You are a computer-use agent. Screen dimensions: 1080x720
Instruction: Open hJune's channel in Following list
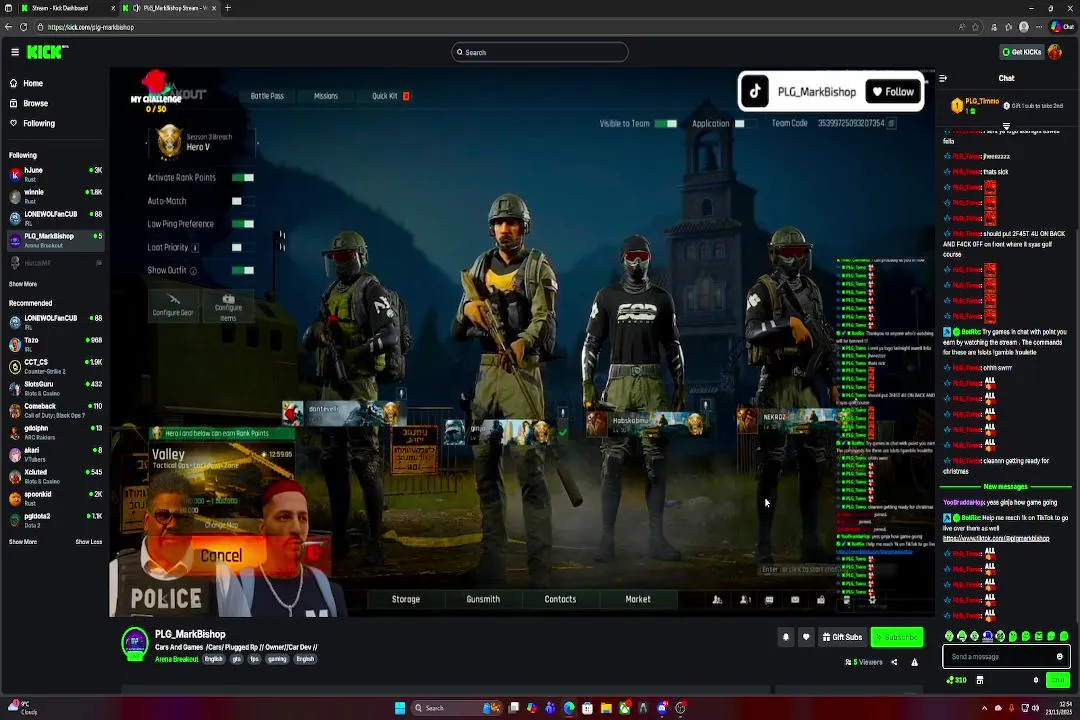[55, 174]
